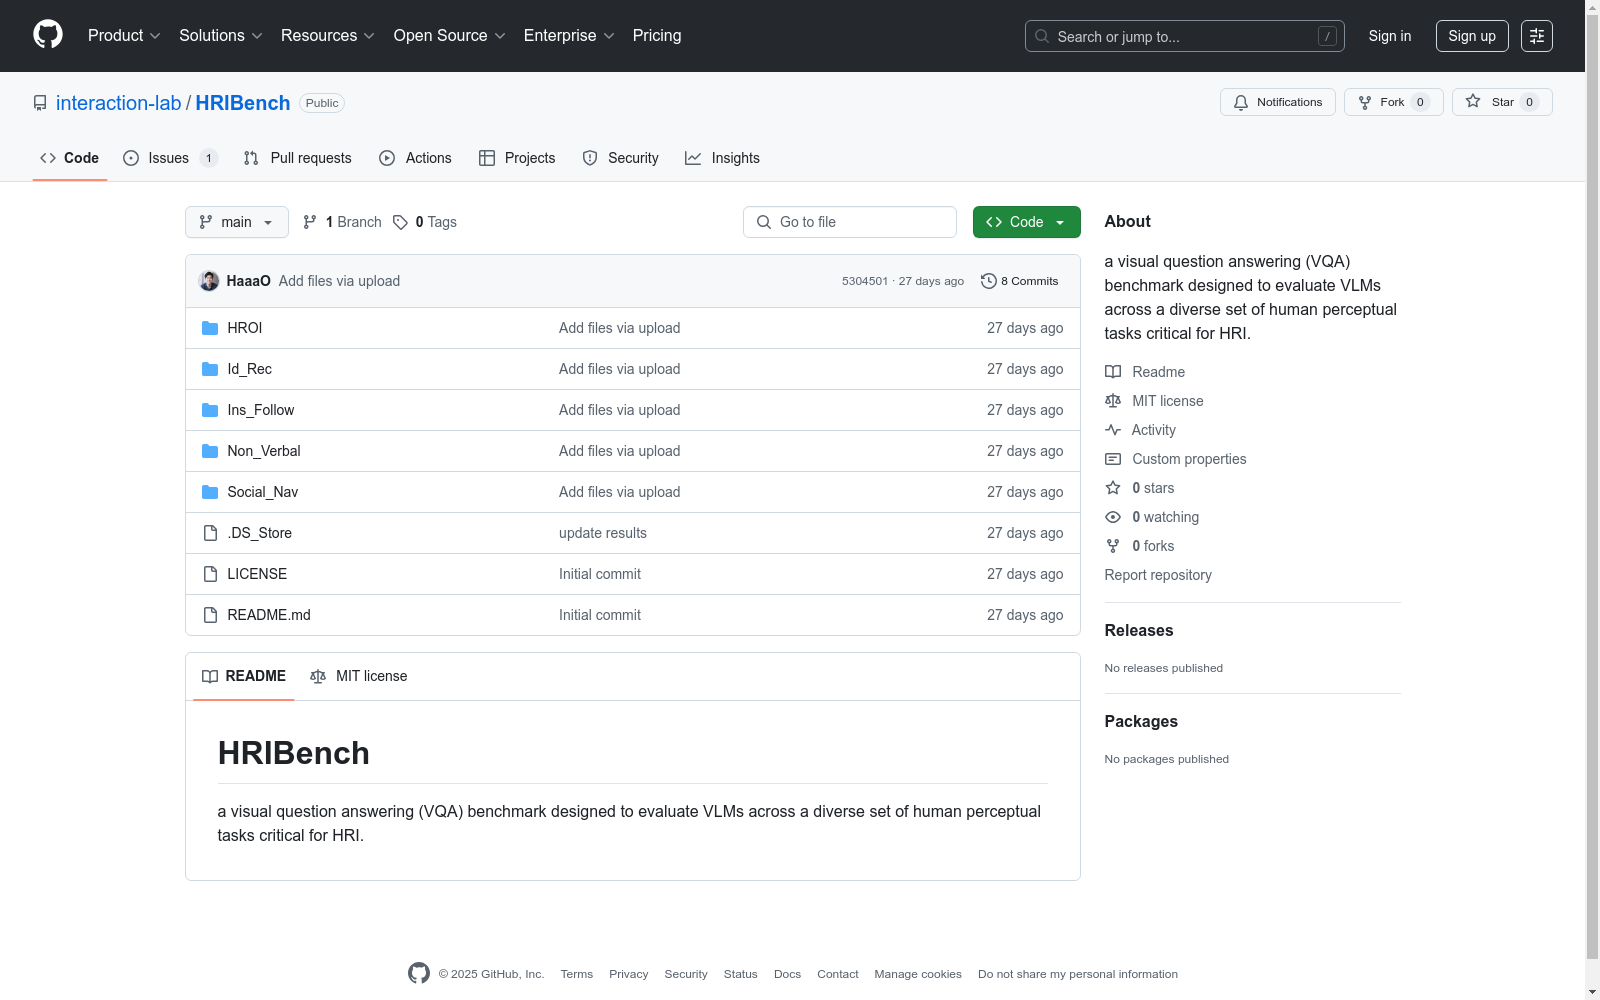Fork the repository with Fork button
1600x1000 pixels.
point(1394,102)
